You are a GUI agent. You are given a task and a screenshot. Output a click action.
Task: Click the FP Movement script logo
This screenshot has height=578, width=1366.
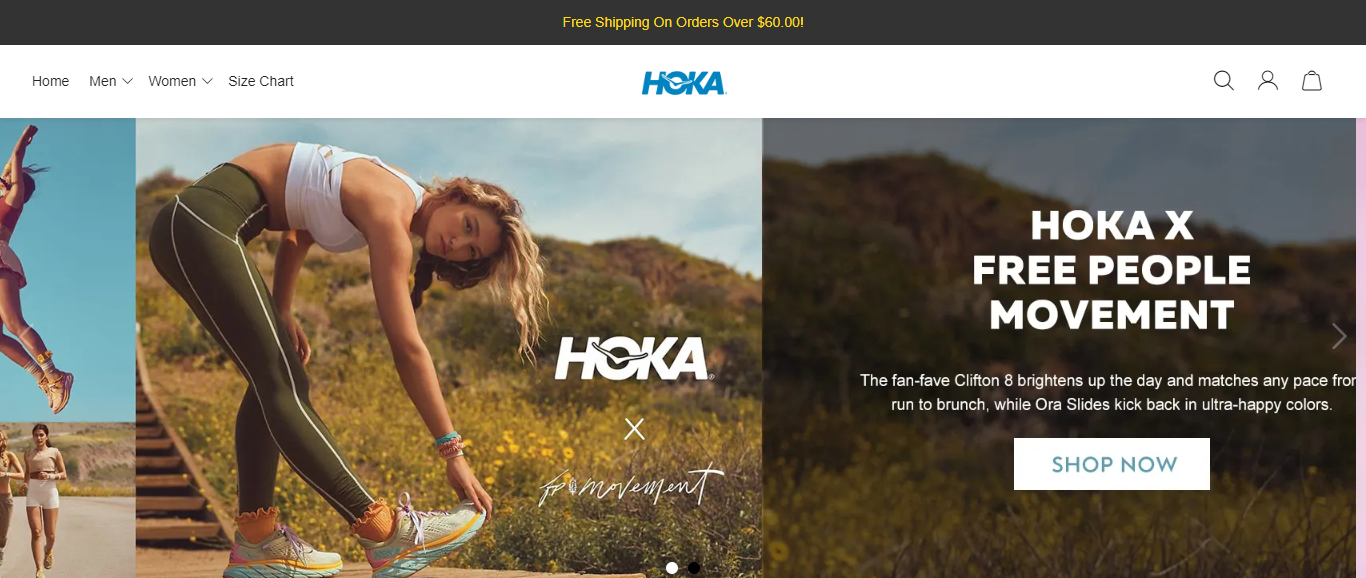coord(631,485)
